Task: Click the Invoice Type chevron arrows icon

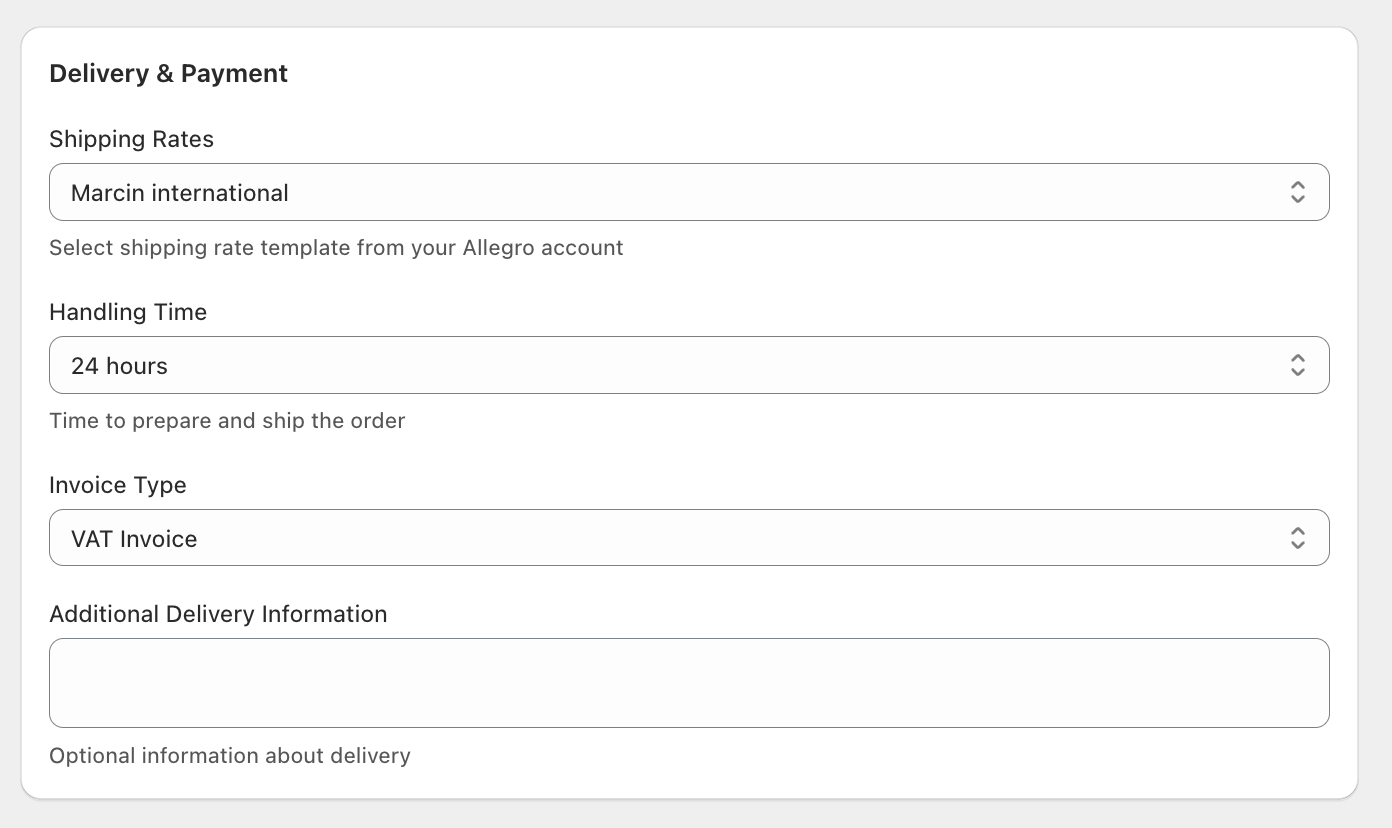Action: pos(1297,538)
